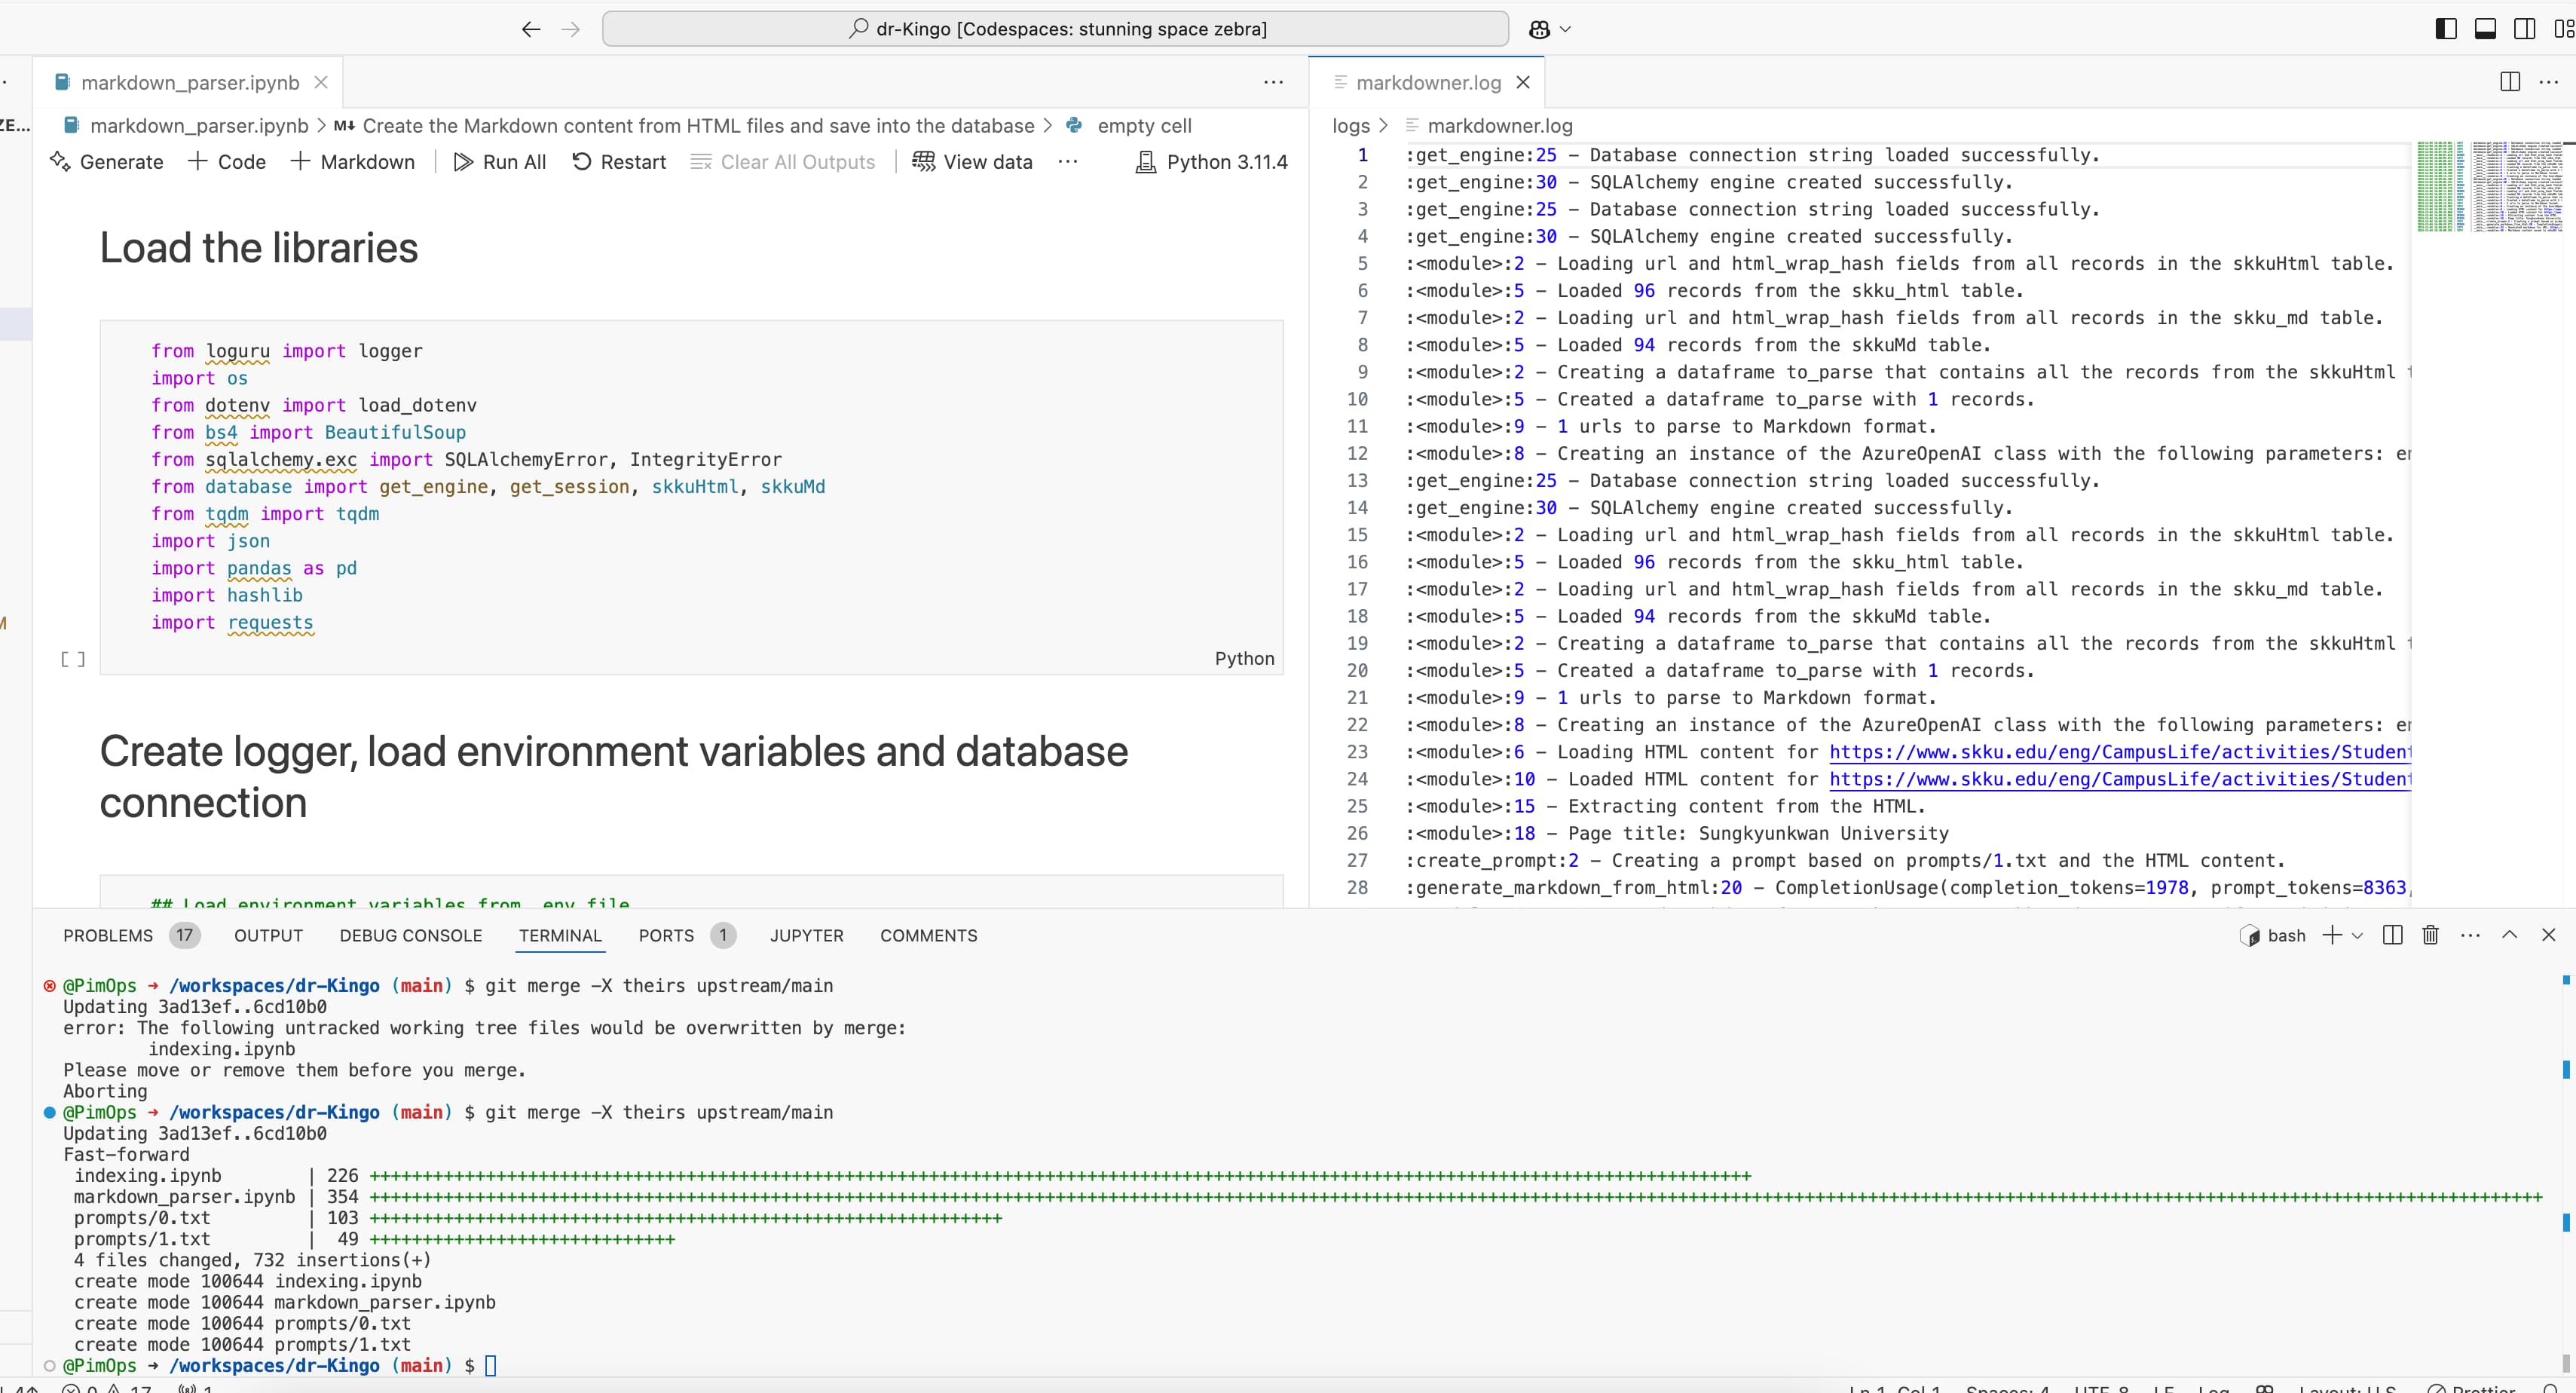2576x1393 pixels.
Task: Open new terminal profile dropdown arrow
Action: point(2358,935)
